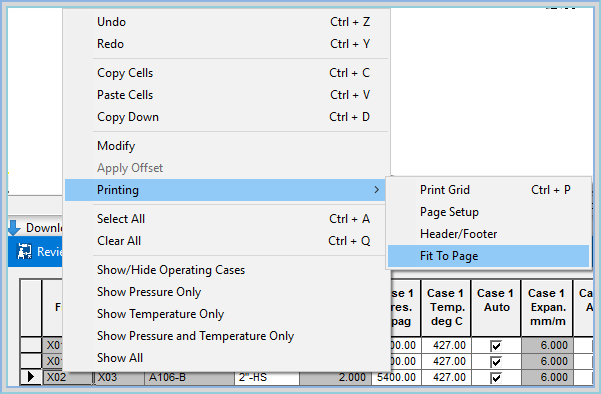The image size is (601, 394).
Task: Click the Review tab icon
Action: (x=25, y=251)
